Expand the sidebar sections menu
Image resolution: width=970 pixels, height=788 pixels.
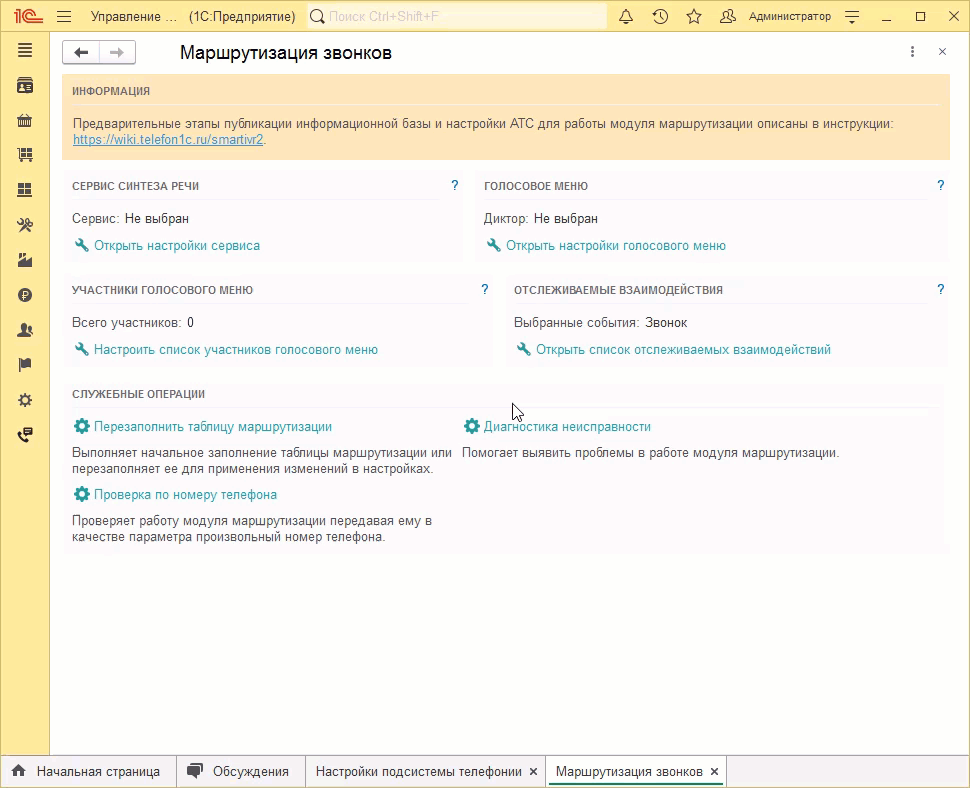coord(25,51)
